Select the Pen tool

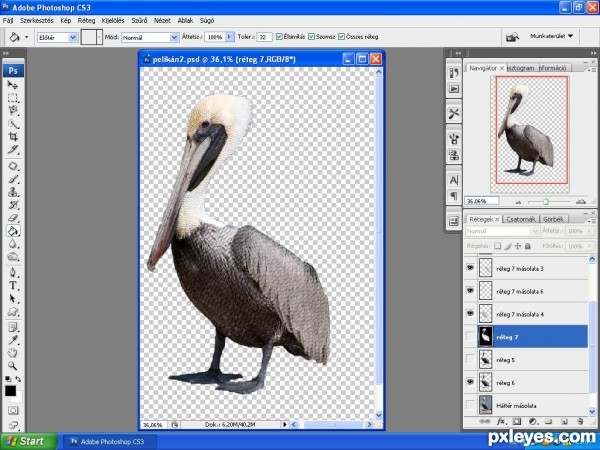13,272
